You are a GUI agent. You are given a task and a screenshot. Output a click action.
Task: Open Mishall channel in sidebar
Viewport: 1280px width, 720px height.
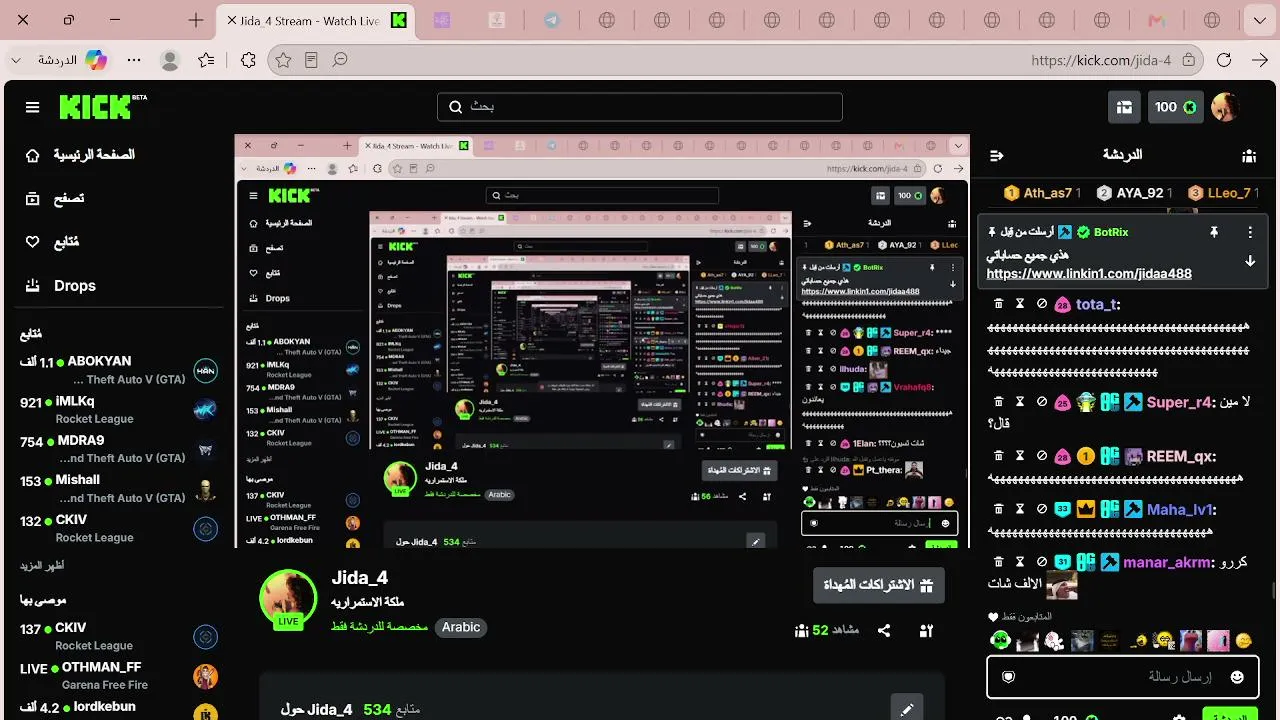(118, 489)
